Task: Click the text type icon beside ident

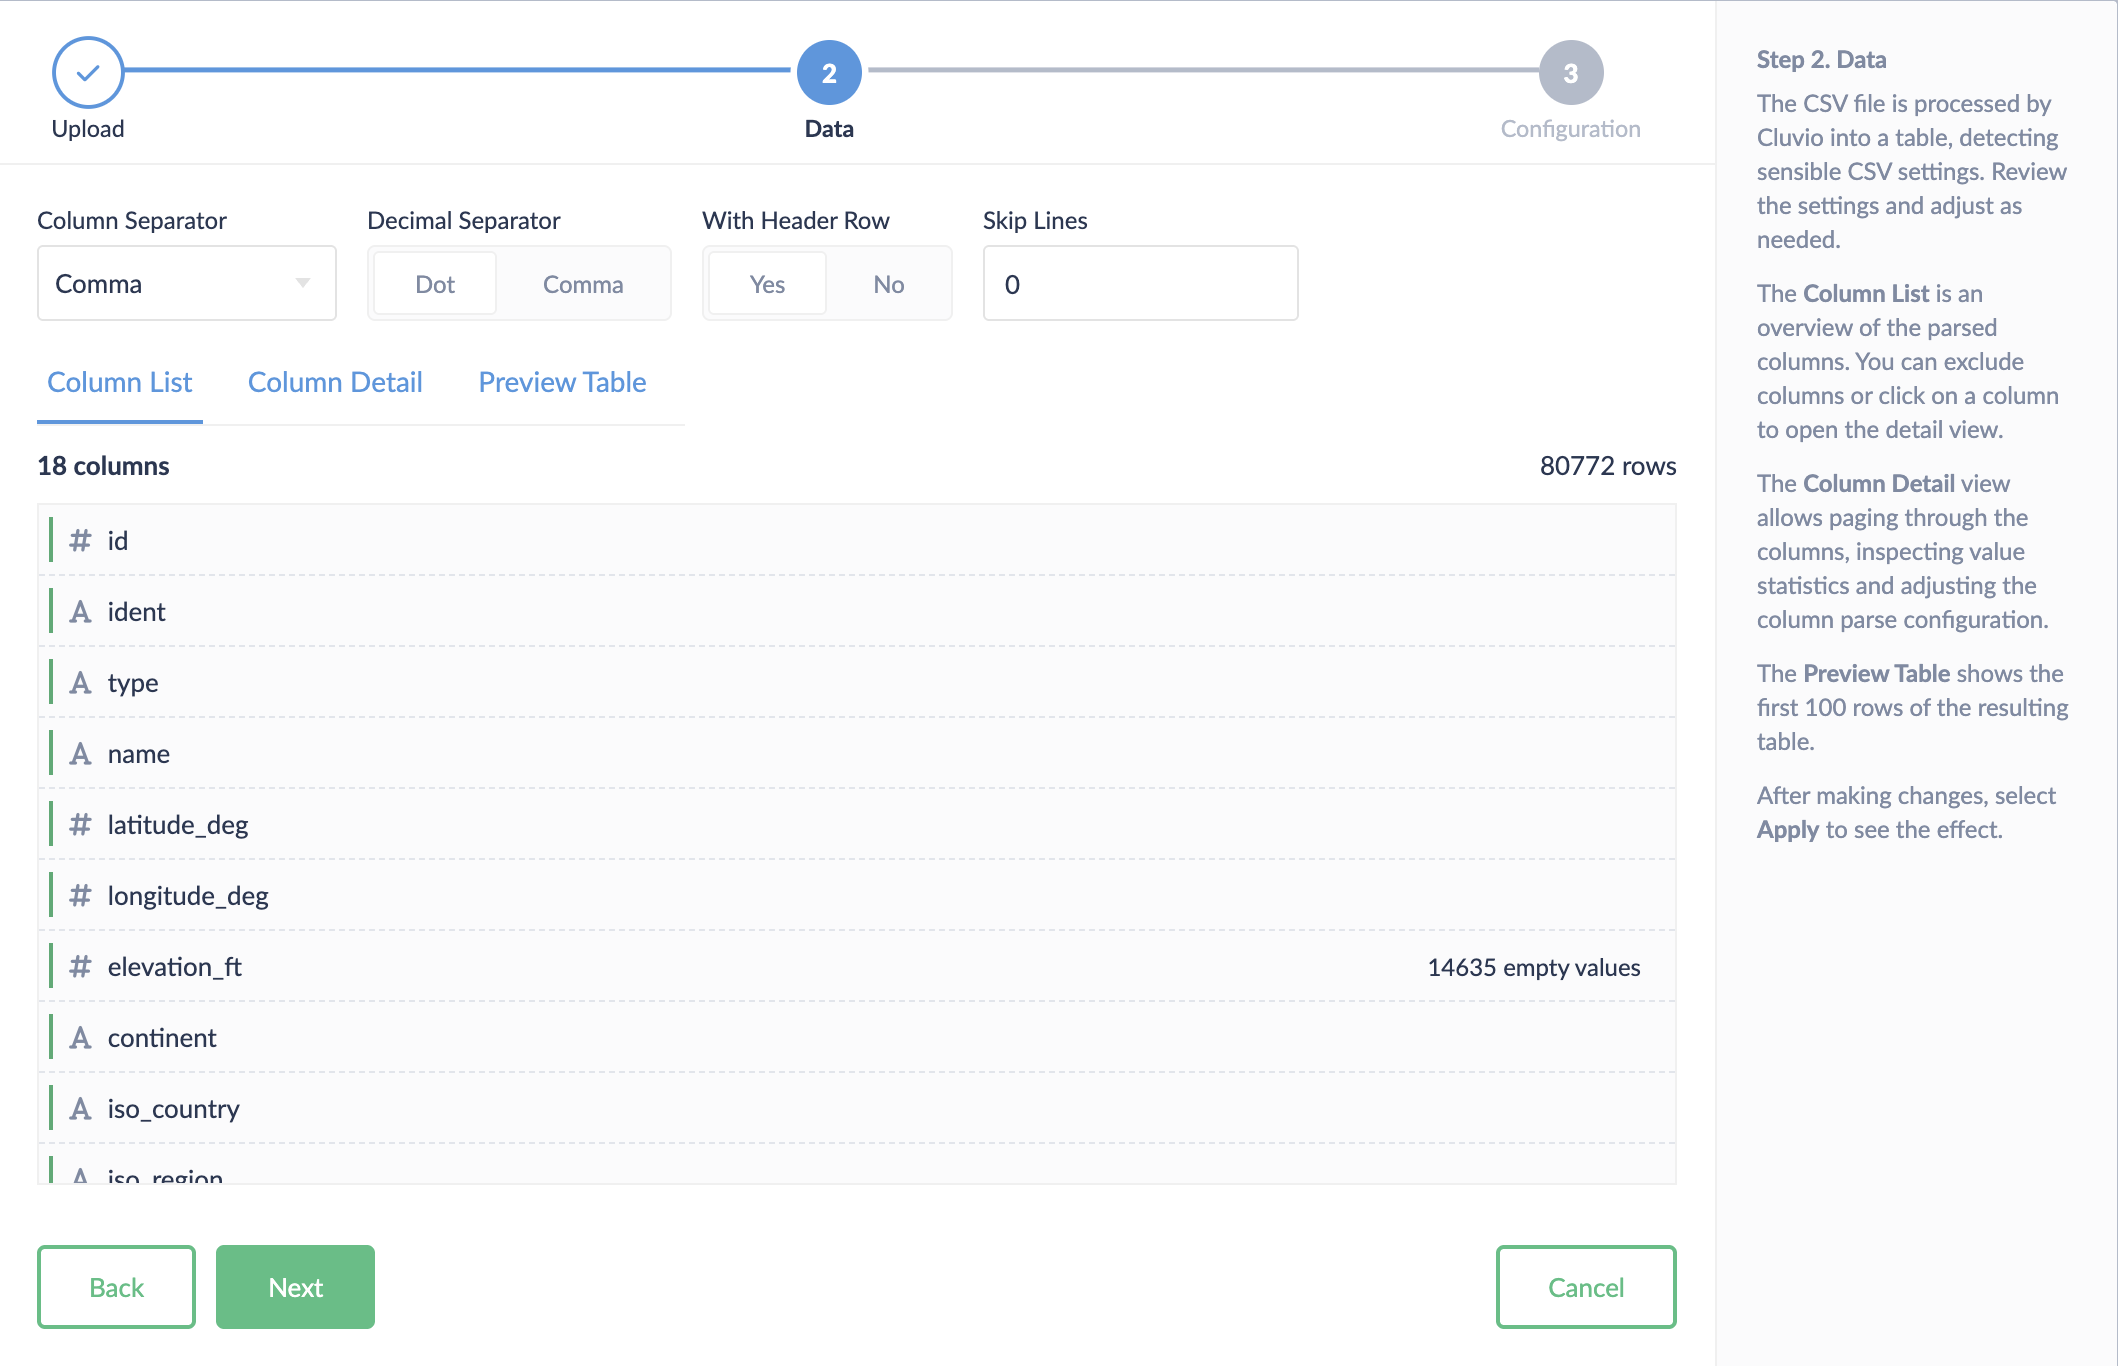Action: tap(80, 612)
